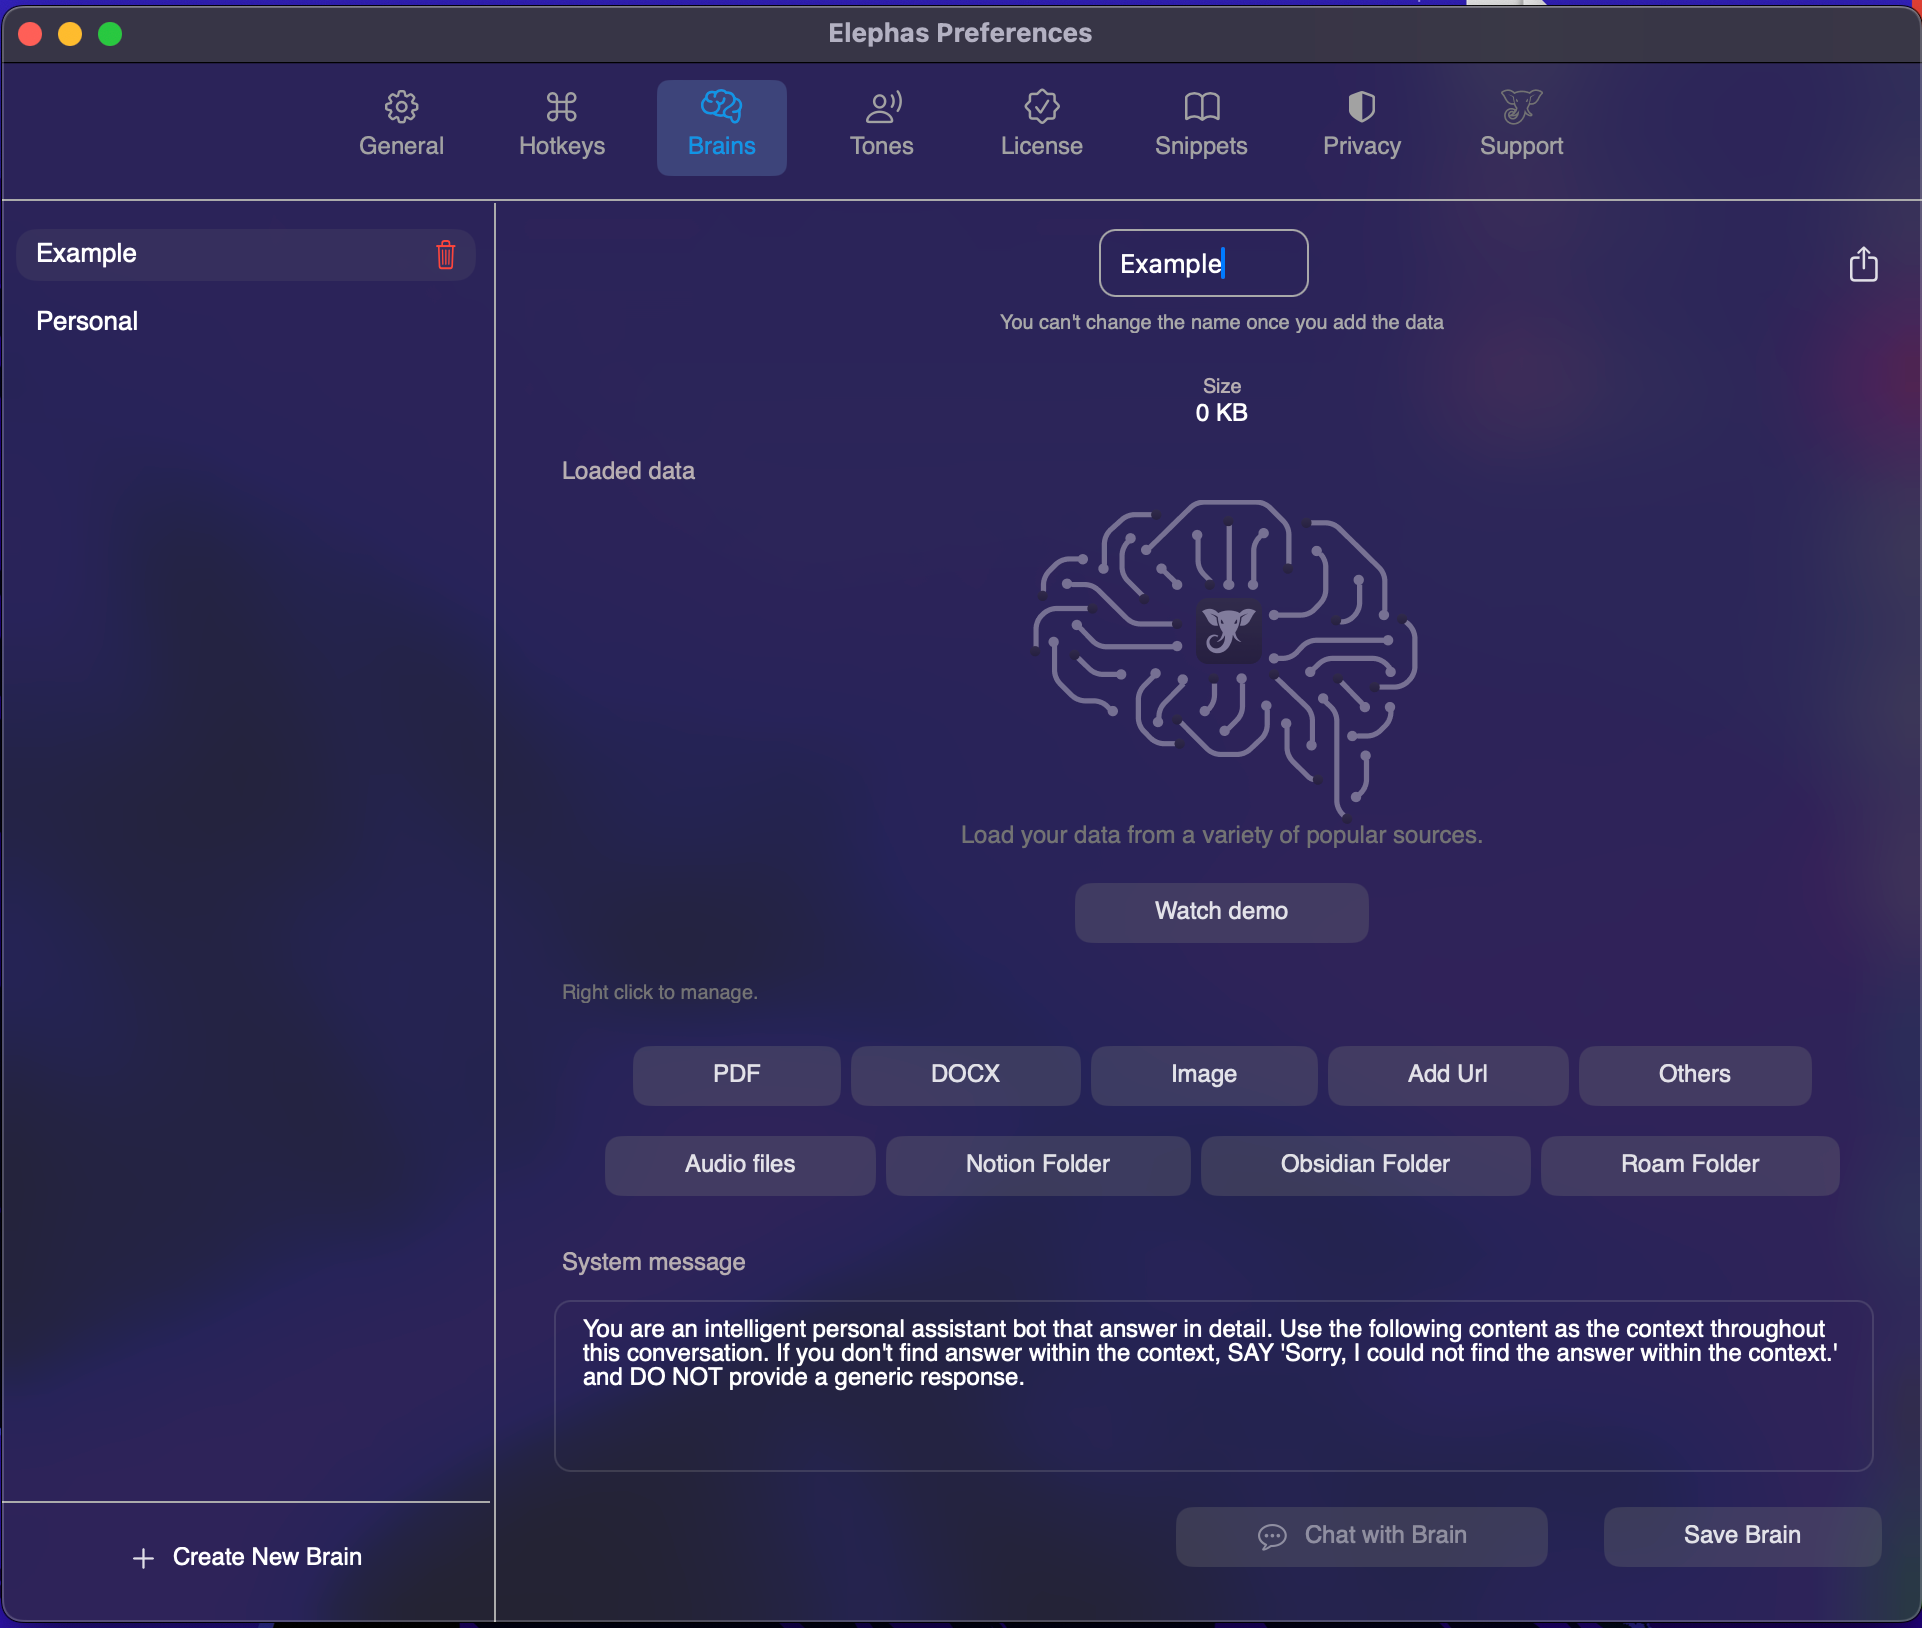The width and height of the screenshot is (1922, 1628).
Task: Click the Audio files button
Action: click(x=739, y=1165)
